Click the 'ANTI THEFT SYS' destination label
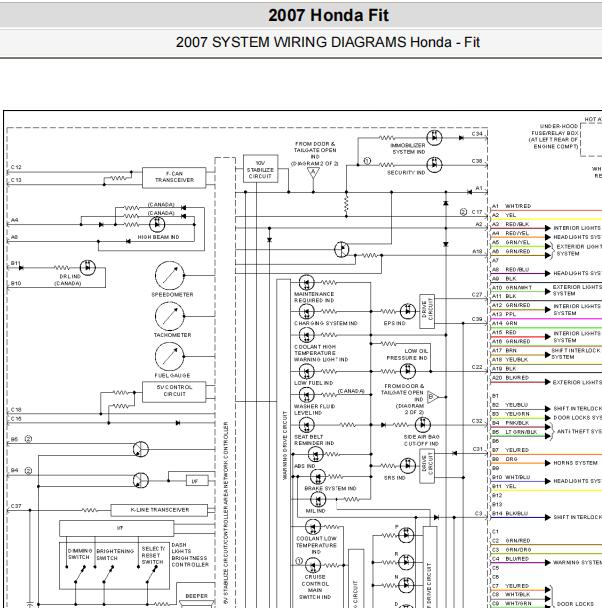The width and height of the screenshot is (602, 608). [579, 432]
